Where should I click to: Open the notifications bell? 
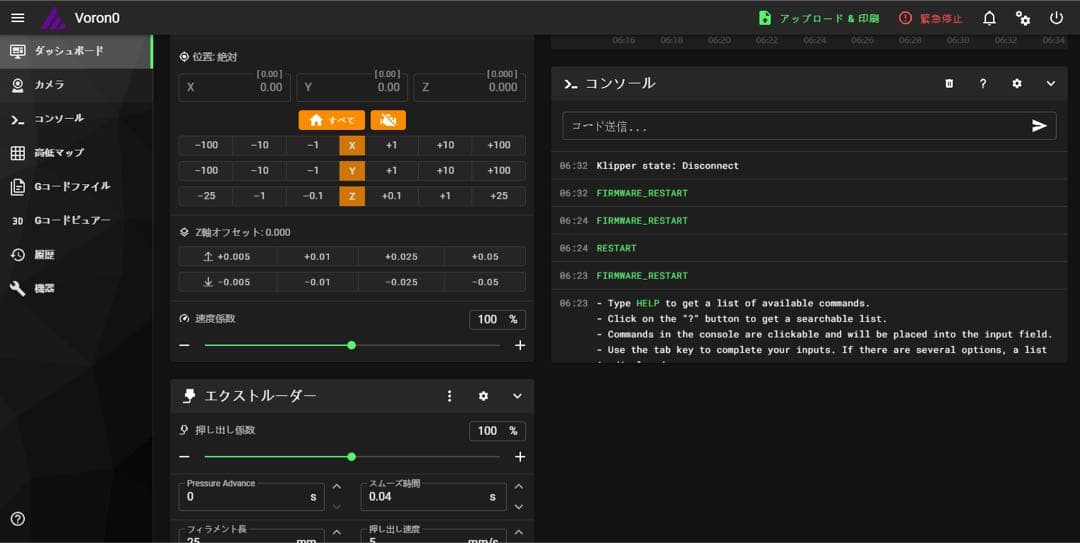tap(989, 18)
